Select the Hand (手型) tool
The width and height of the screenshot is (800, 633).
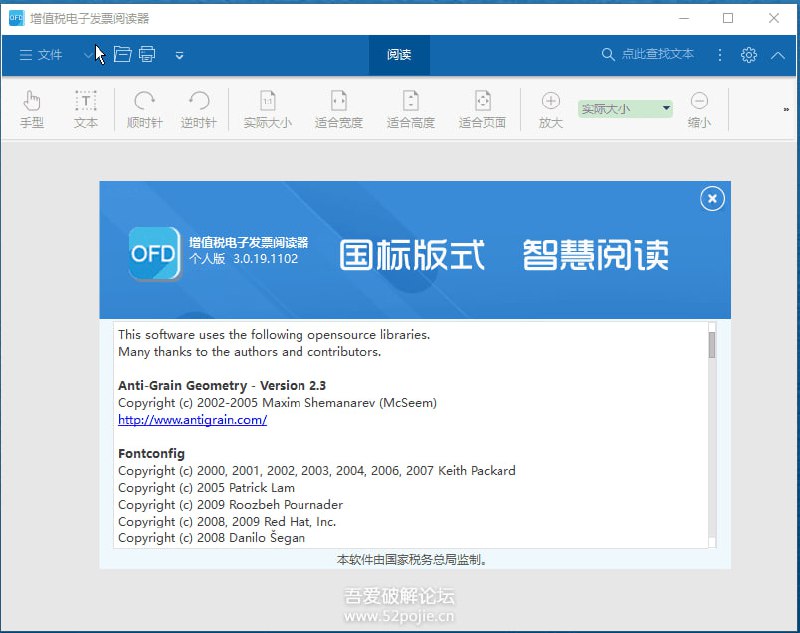(33, 107)
